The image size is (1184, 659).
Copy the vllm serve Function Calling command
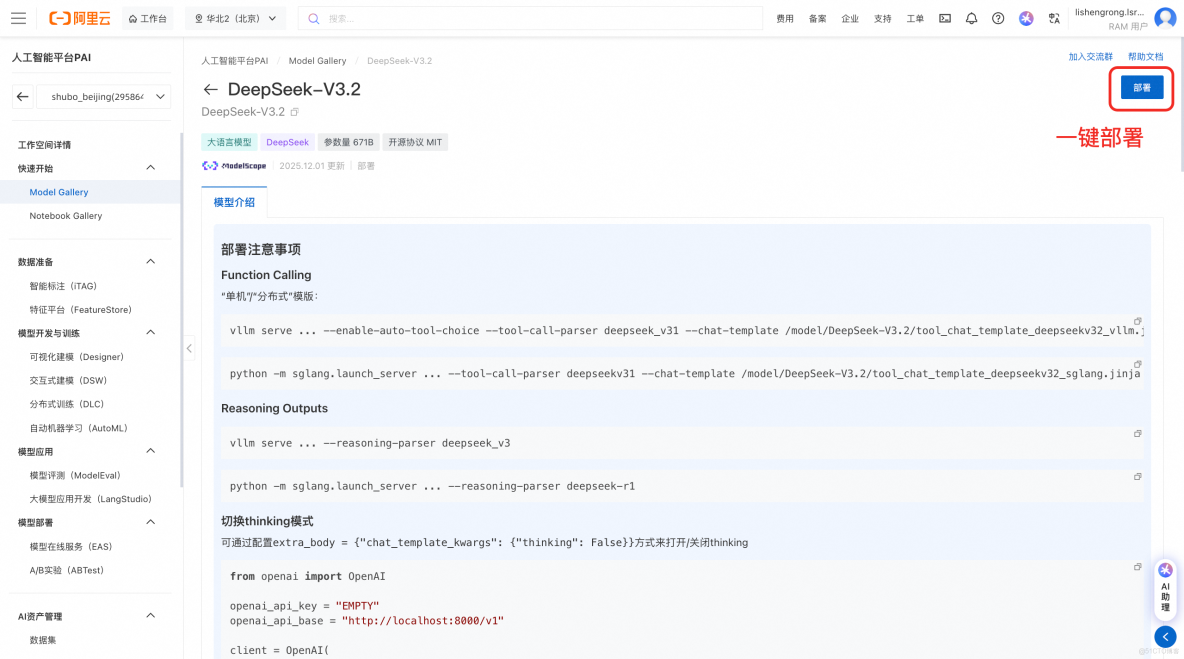pyautogui.click(x=1137, y=320)
